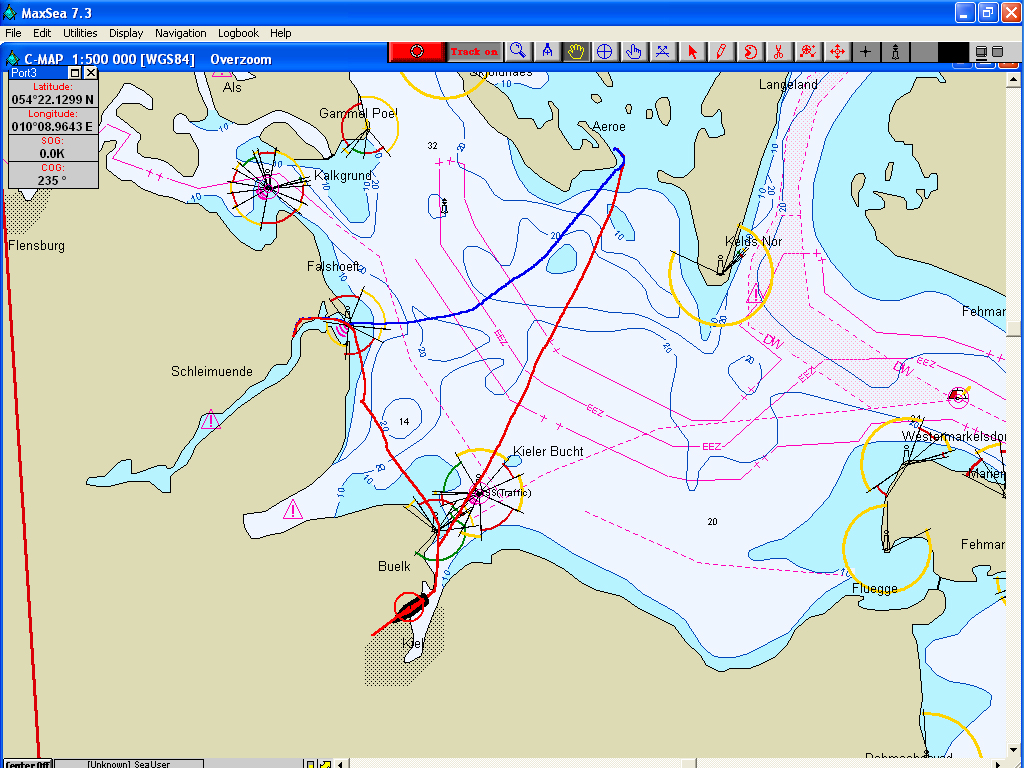This screenshot has height=768, width=1024.
Task: Select the yellow hand pan tool
Action: (576, 52)
